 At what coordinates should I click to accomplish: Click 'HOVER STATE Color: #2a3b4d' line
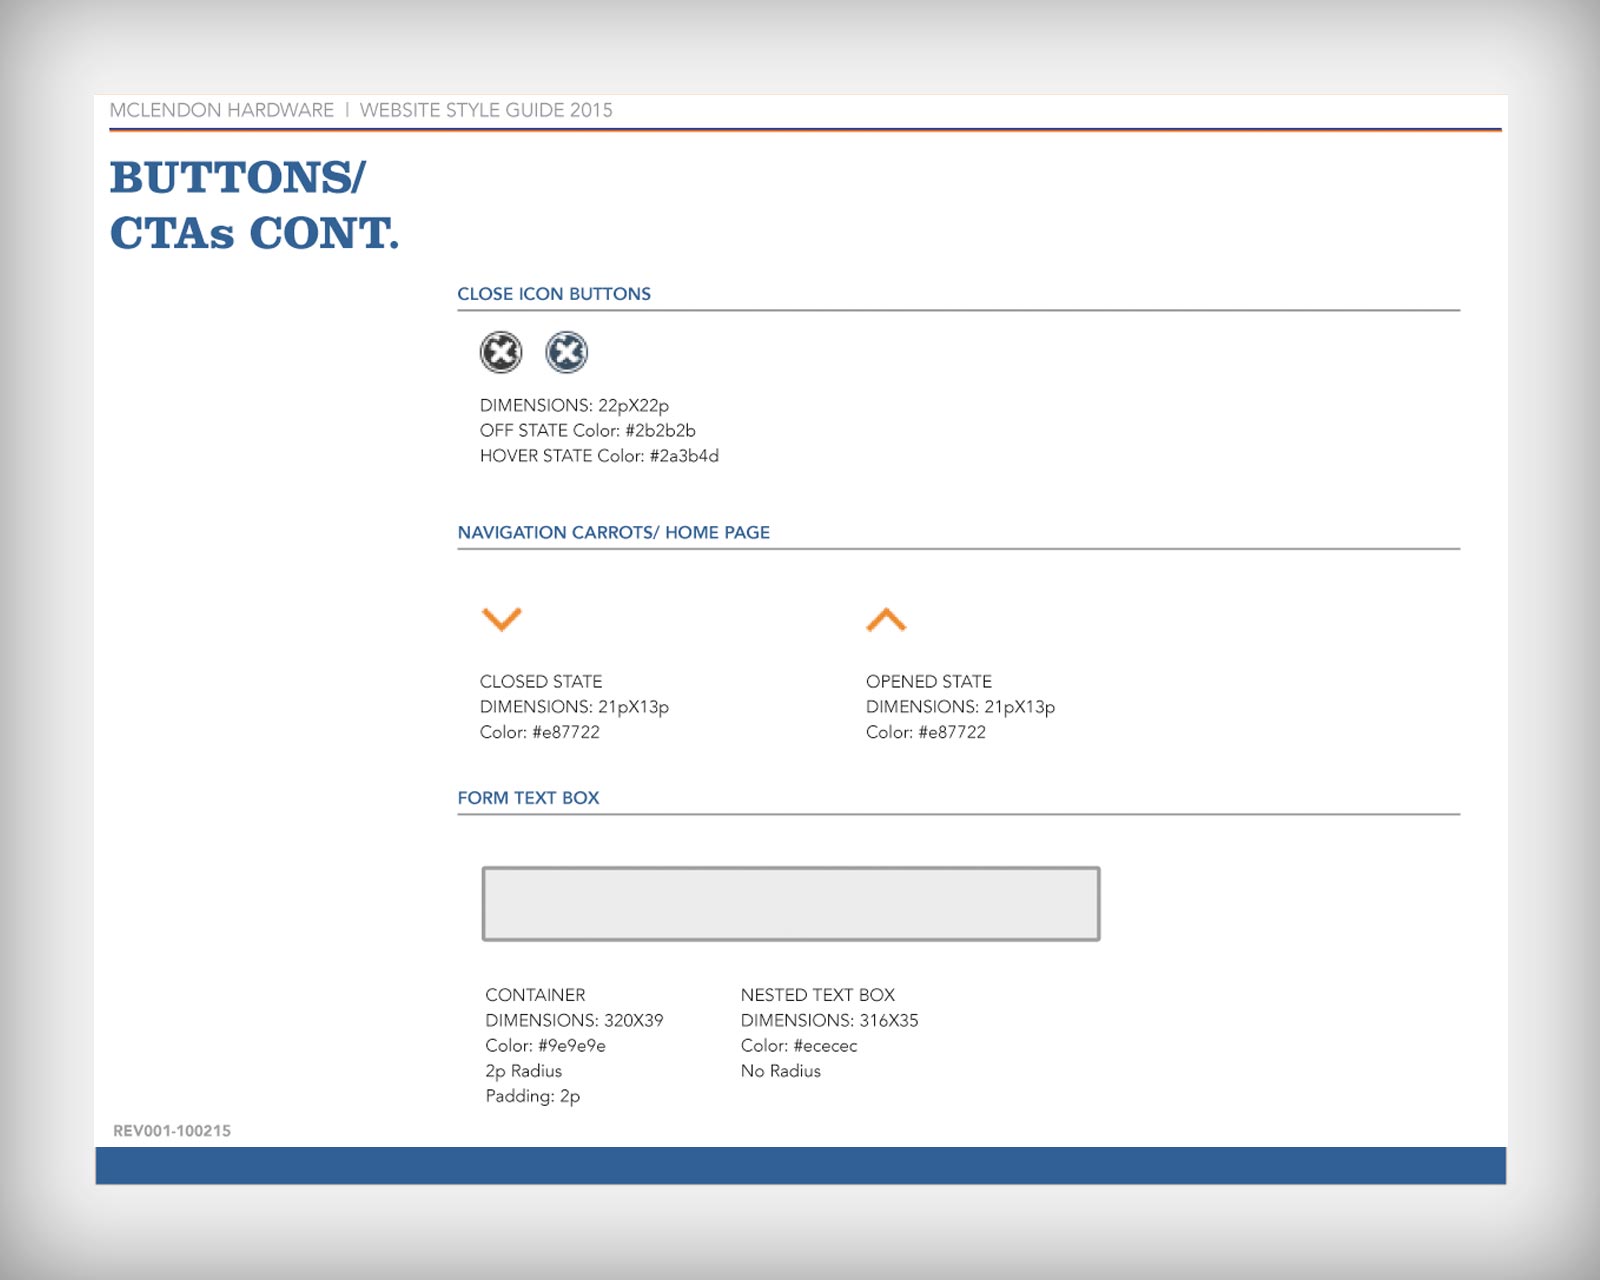coord(599,456)
